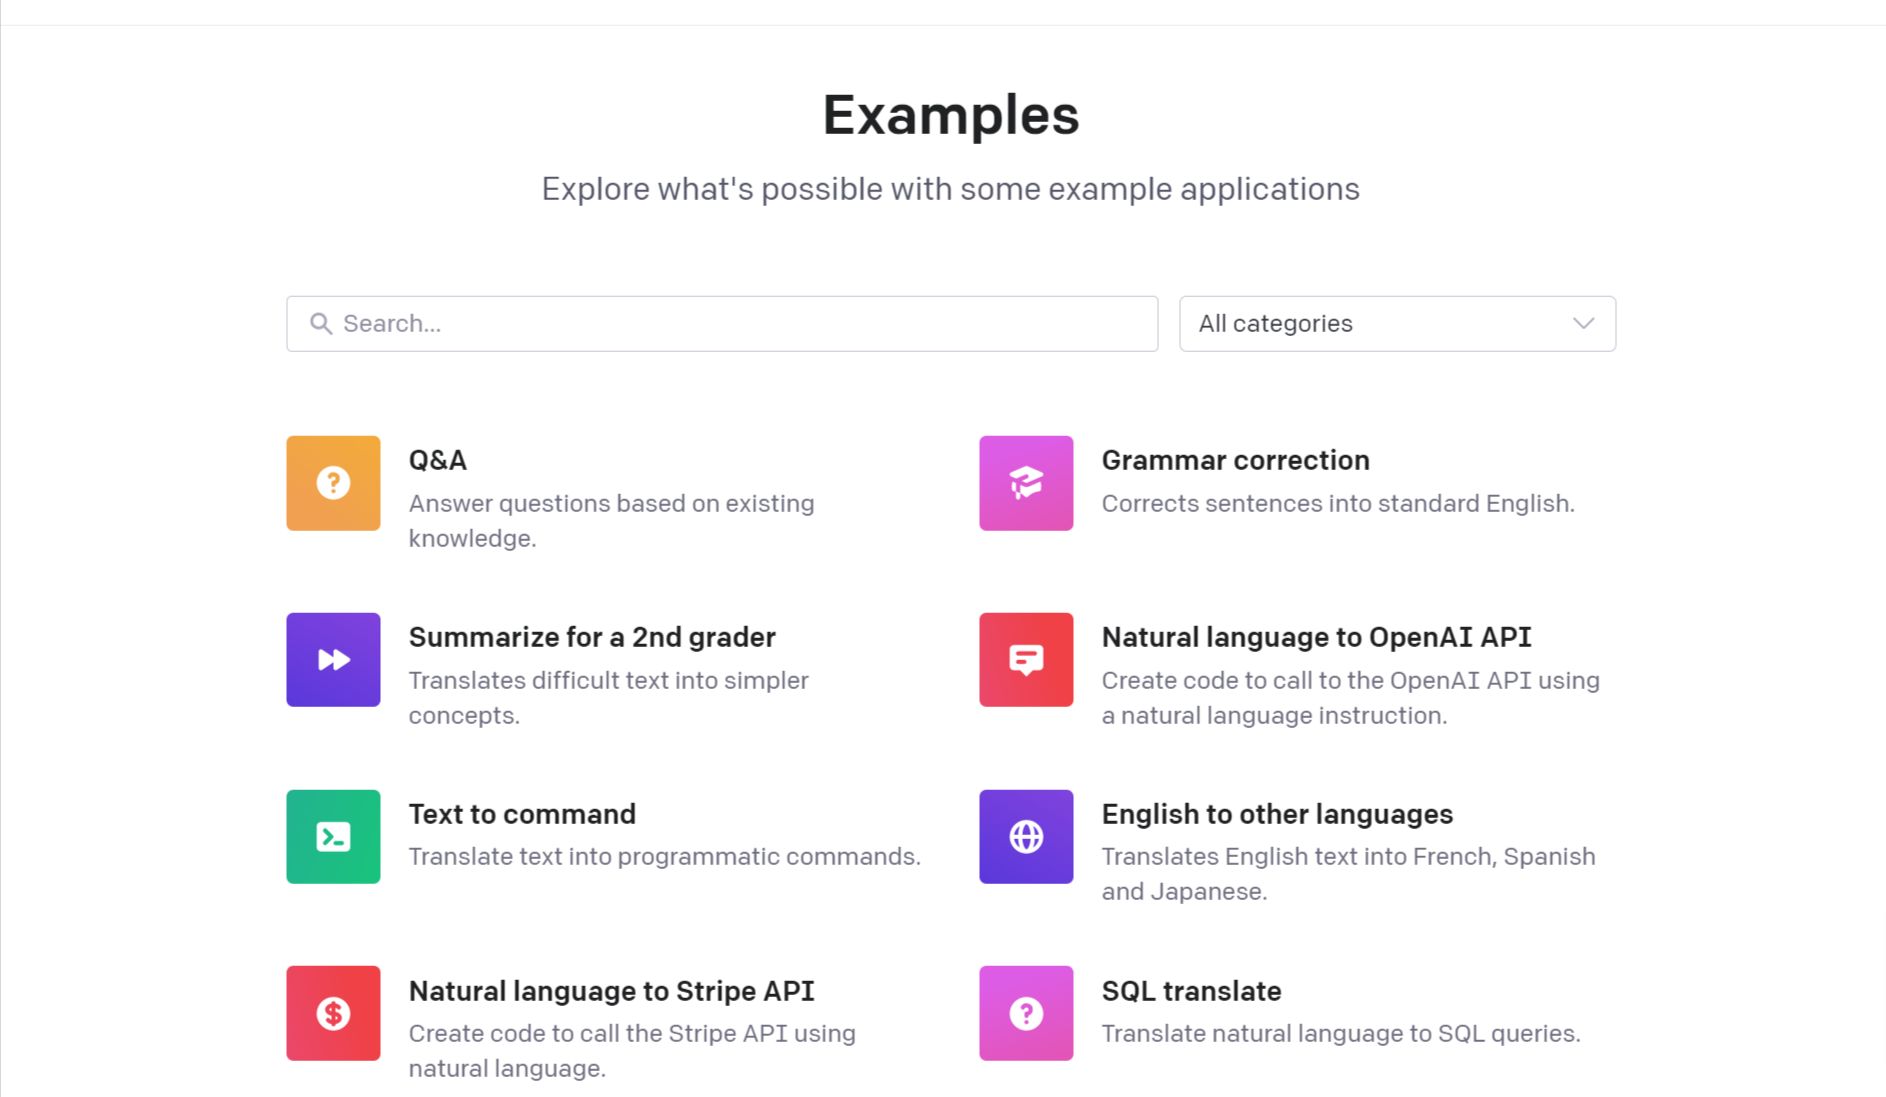1886x1097 pixels.
Task: Click English to other languages title
Action: coord(1277,814)
